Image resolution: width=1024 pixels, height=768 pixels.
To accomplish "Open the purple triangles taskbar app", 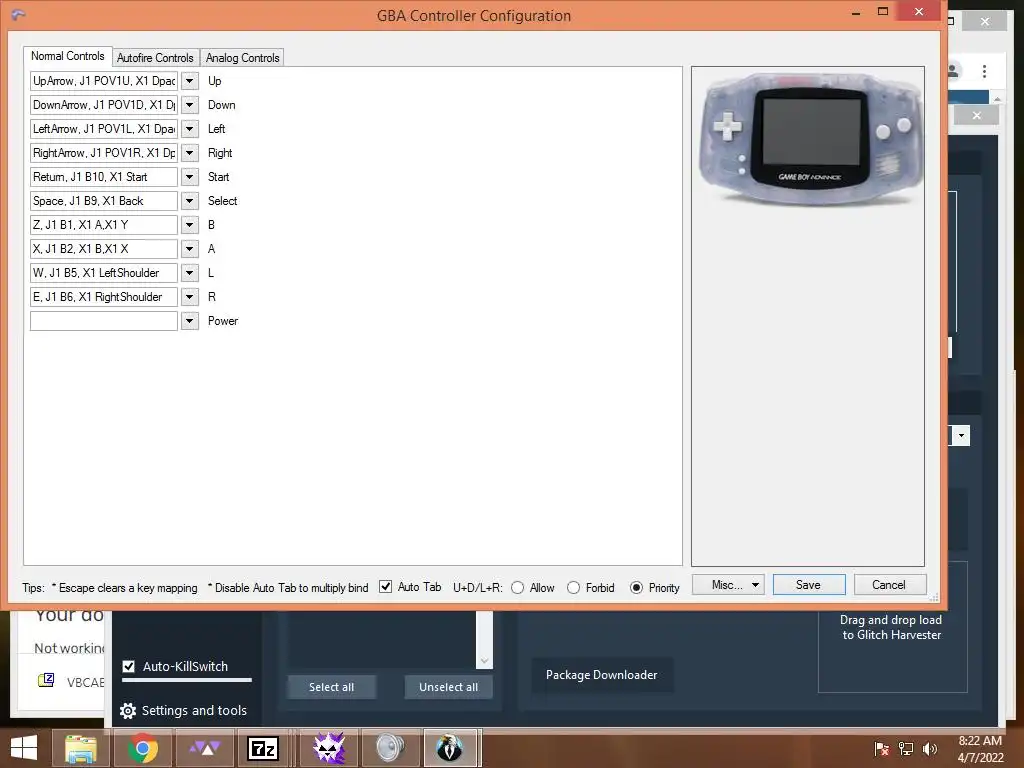I will coord(204,748).
